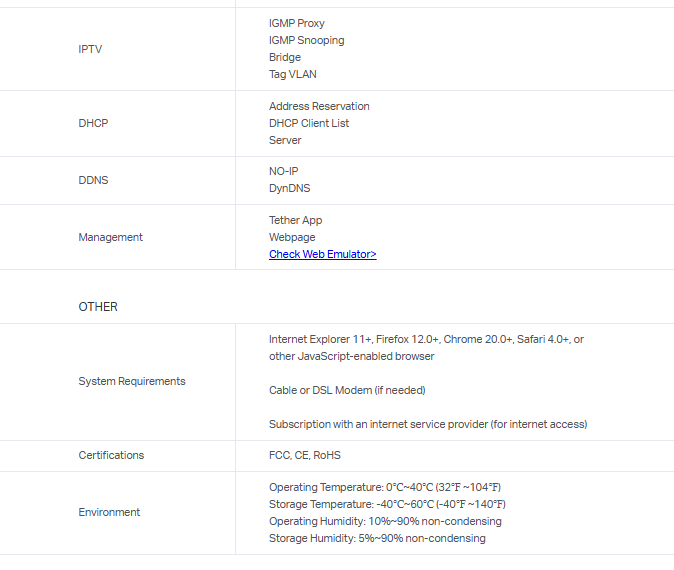Click the Cable or DSL Modem line
This screenshot has width=674, height=570.
pyautogui.click(x=339, y=390)
